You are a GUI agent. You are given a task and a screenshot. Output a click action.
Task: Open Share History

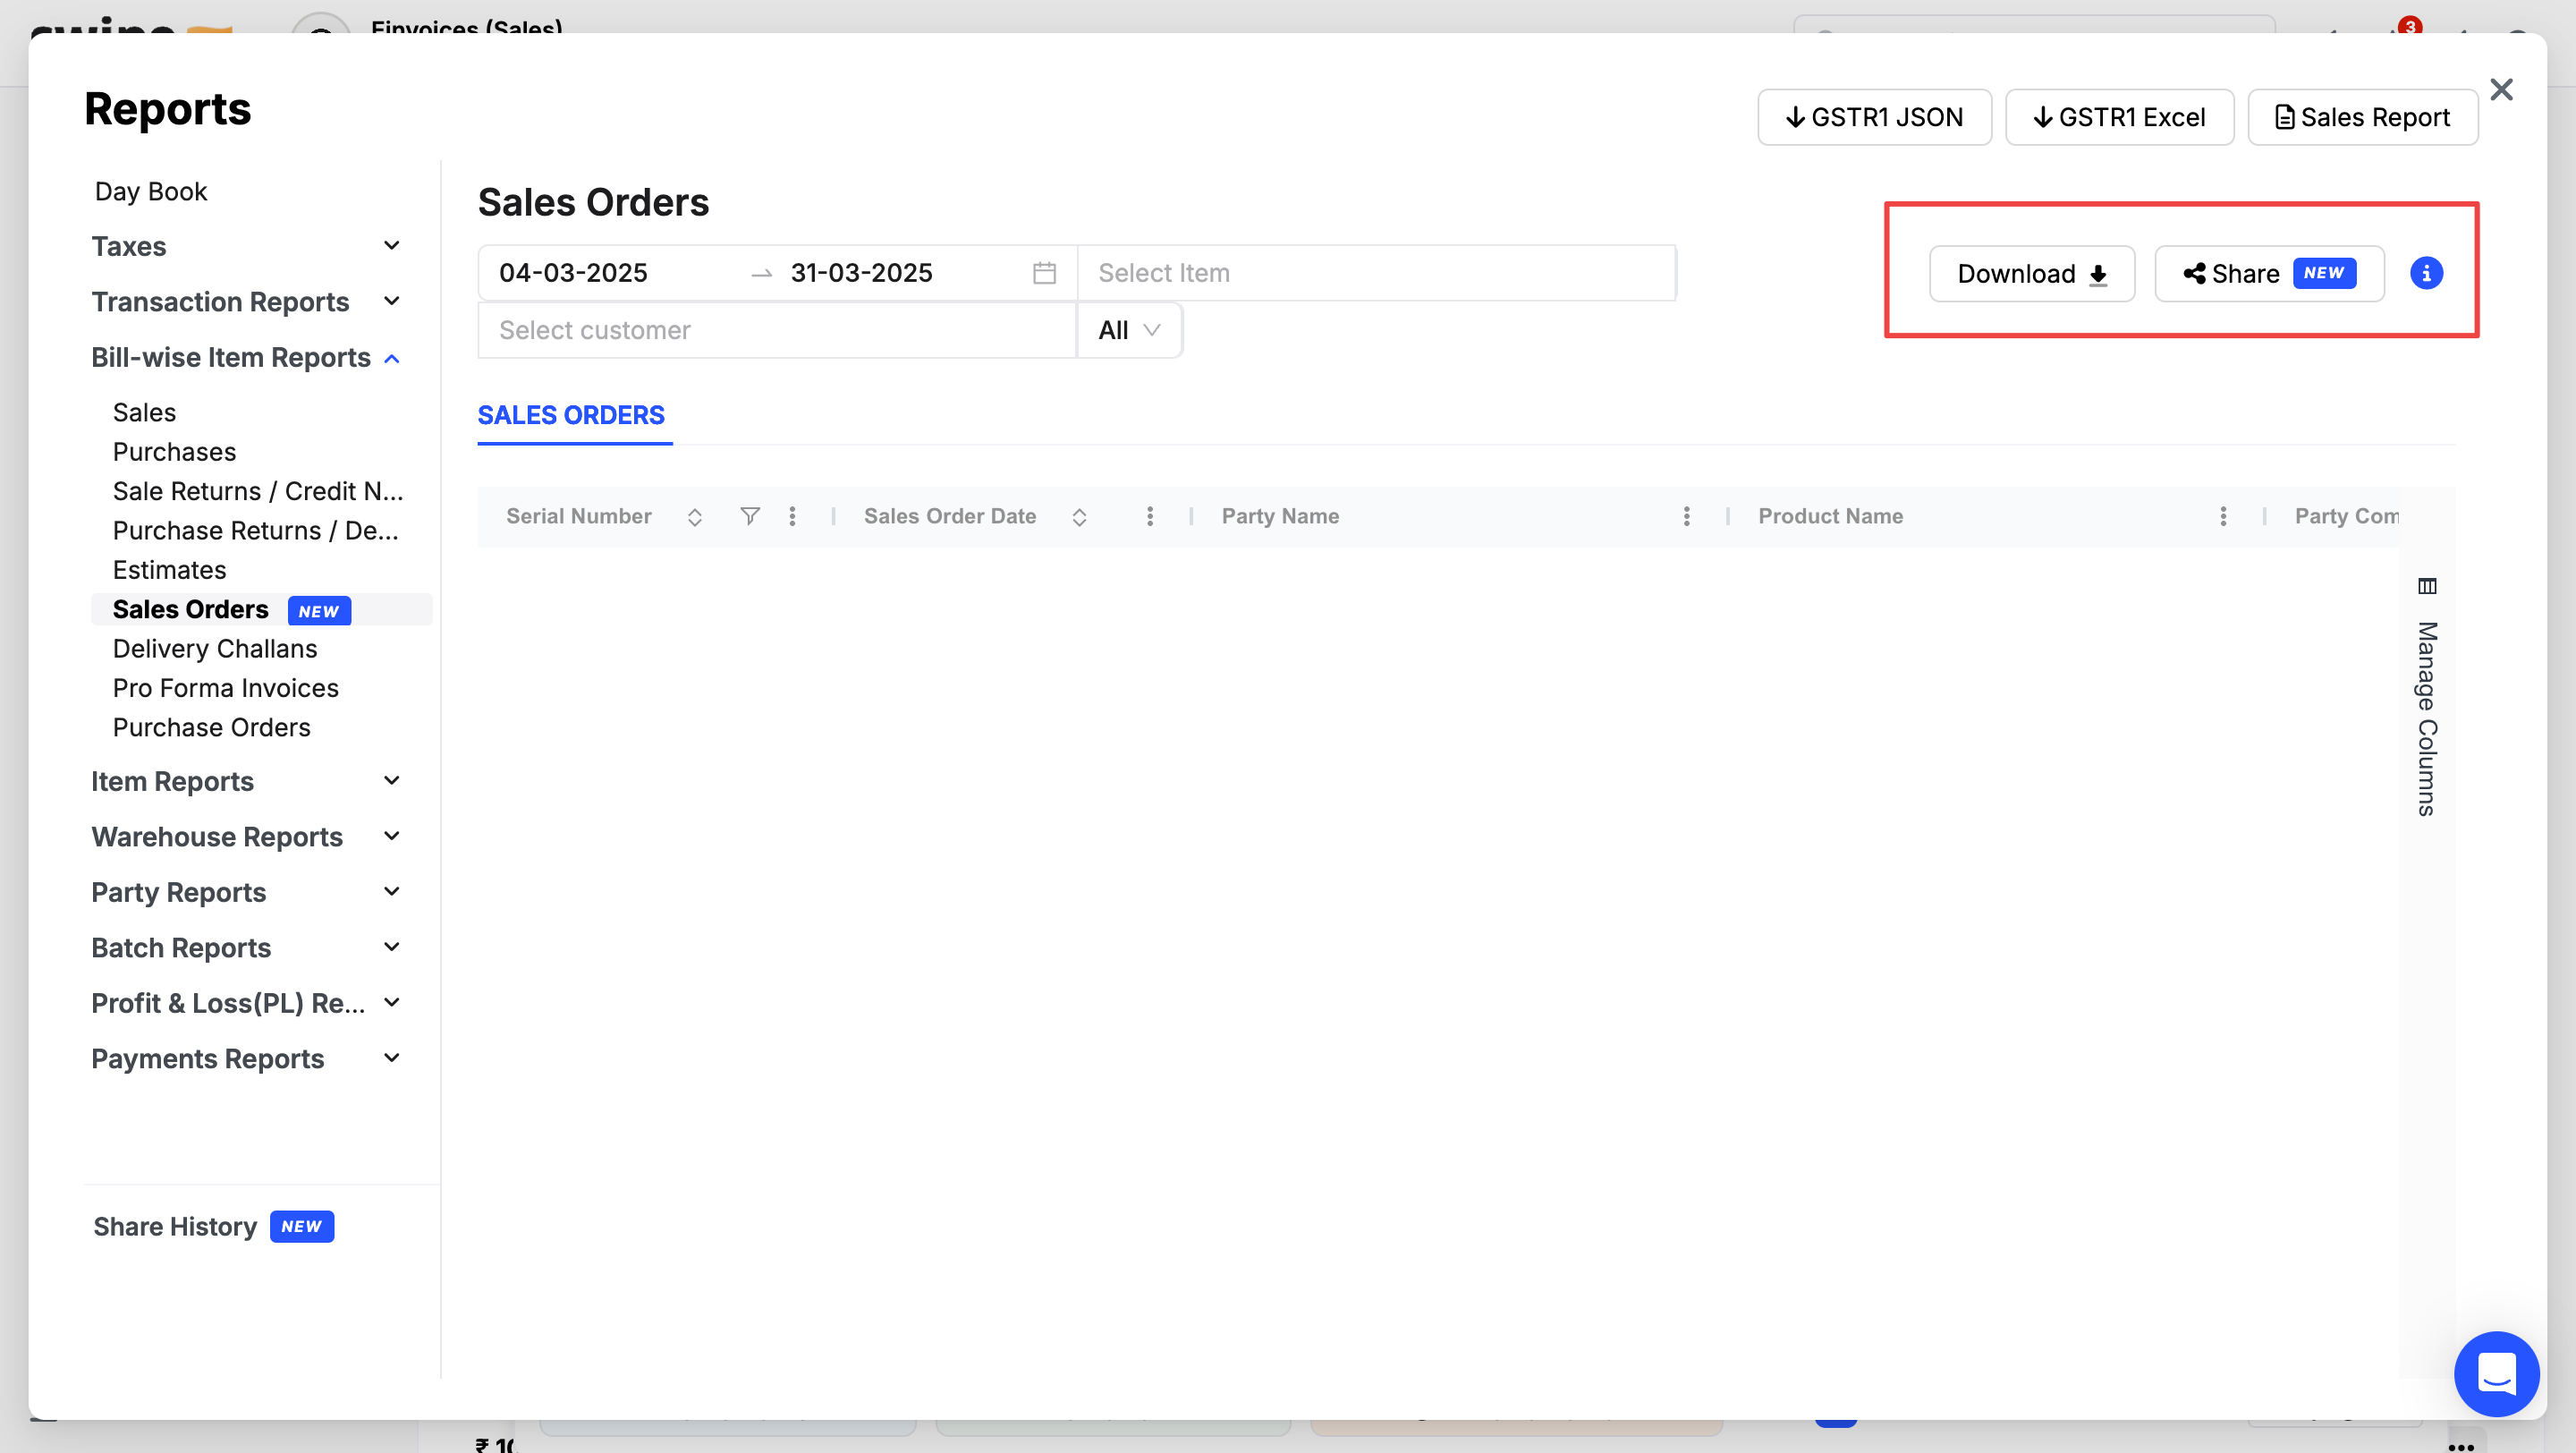pos(213,1227)
